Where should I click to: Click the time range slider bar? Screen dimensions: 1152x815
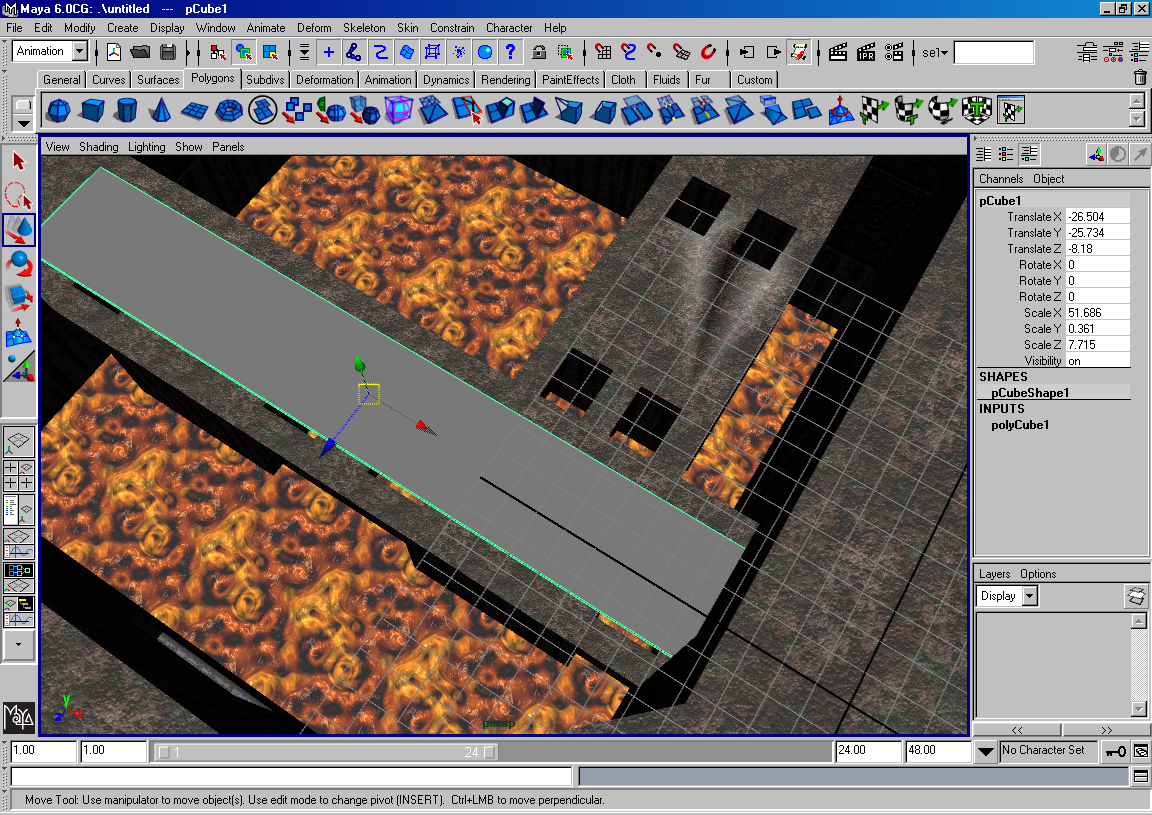click(320, 751)
